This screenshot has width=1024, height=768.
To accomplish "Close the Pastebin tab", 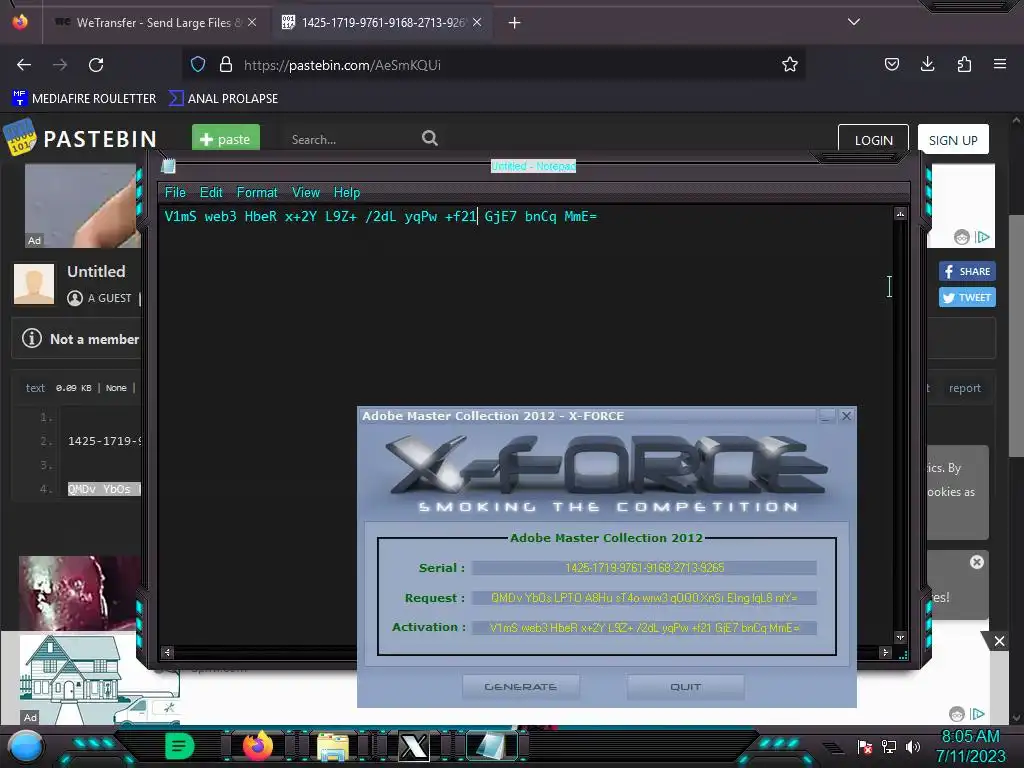I will click(x=477, y=22).
